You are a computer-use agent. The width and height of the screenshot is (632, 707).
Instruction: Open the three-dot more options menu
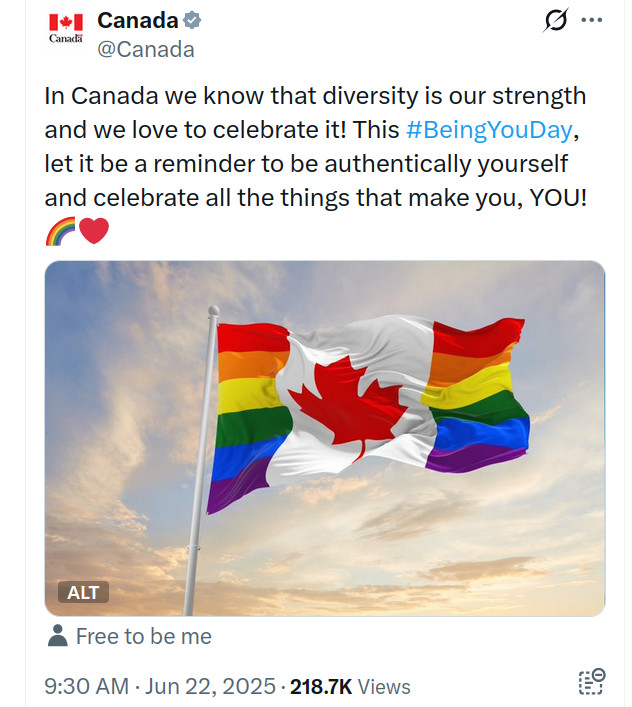click(592, 20)
